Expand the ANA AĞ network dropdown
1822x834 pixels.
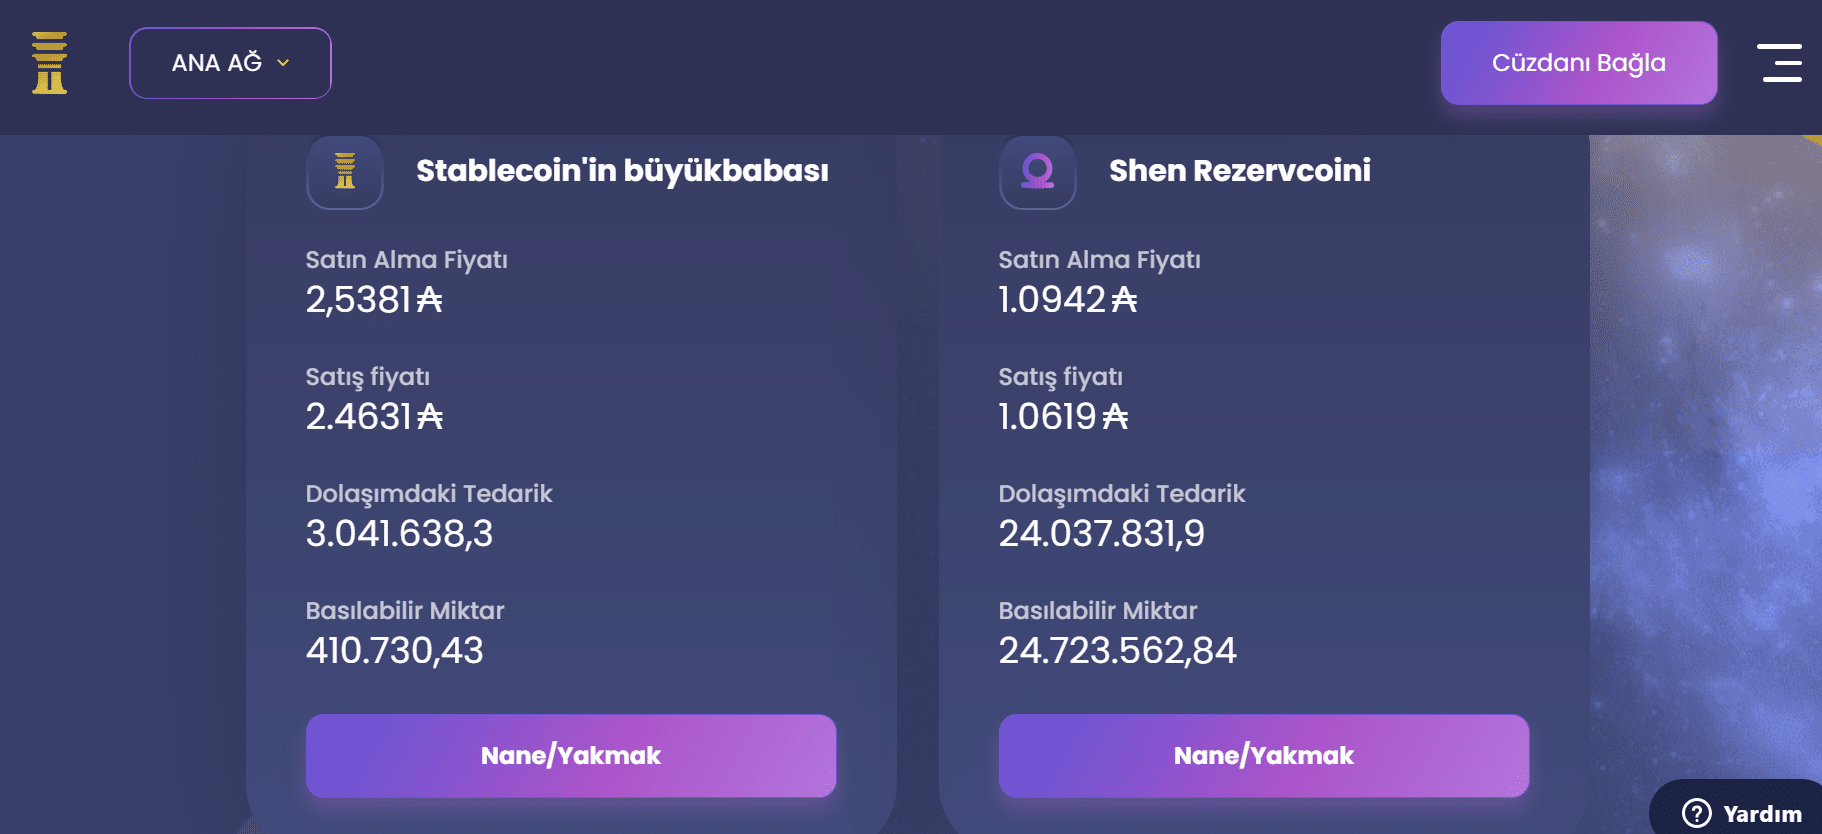[230, 63]
